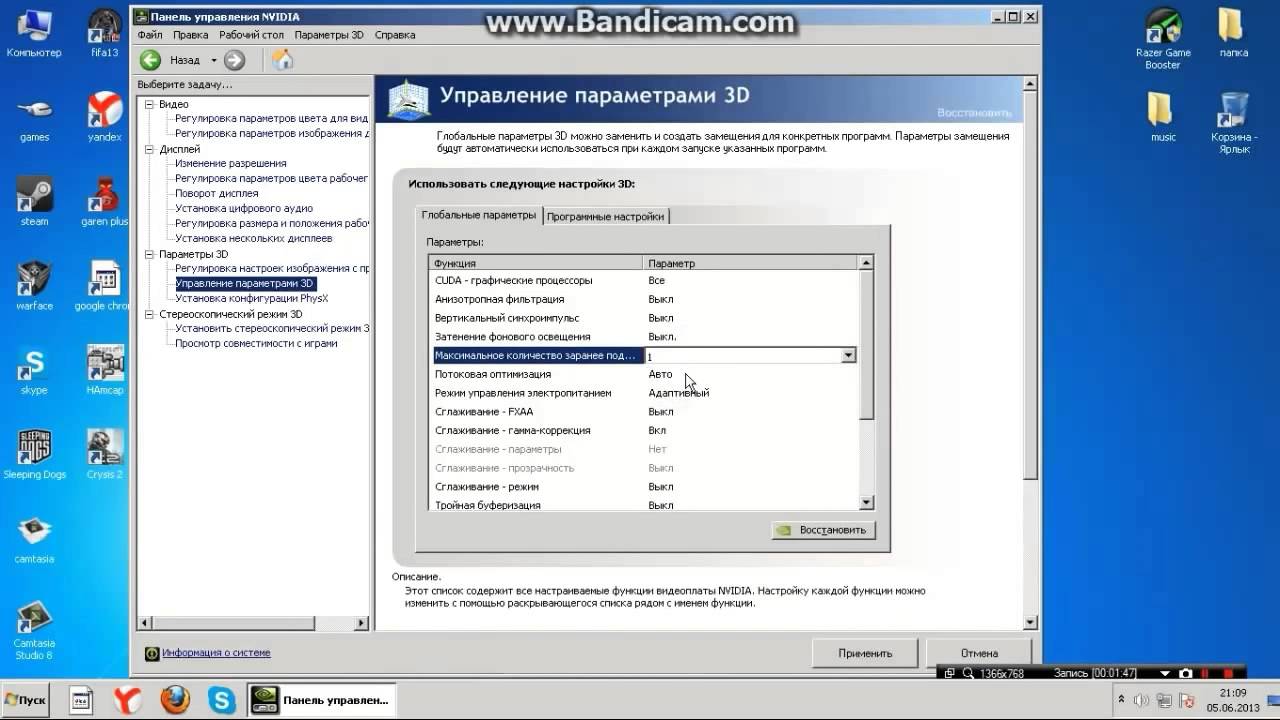Open Camtasia Studio 8 desktop shortcut

(x=34, y=630)
